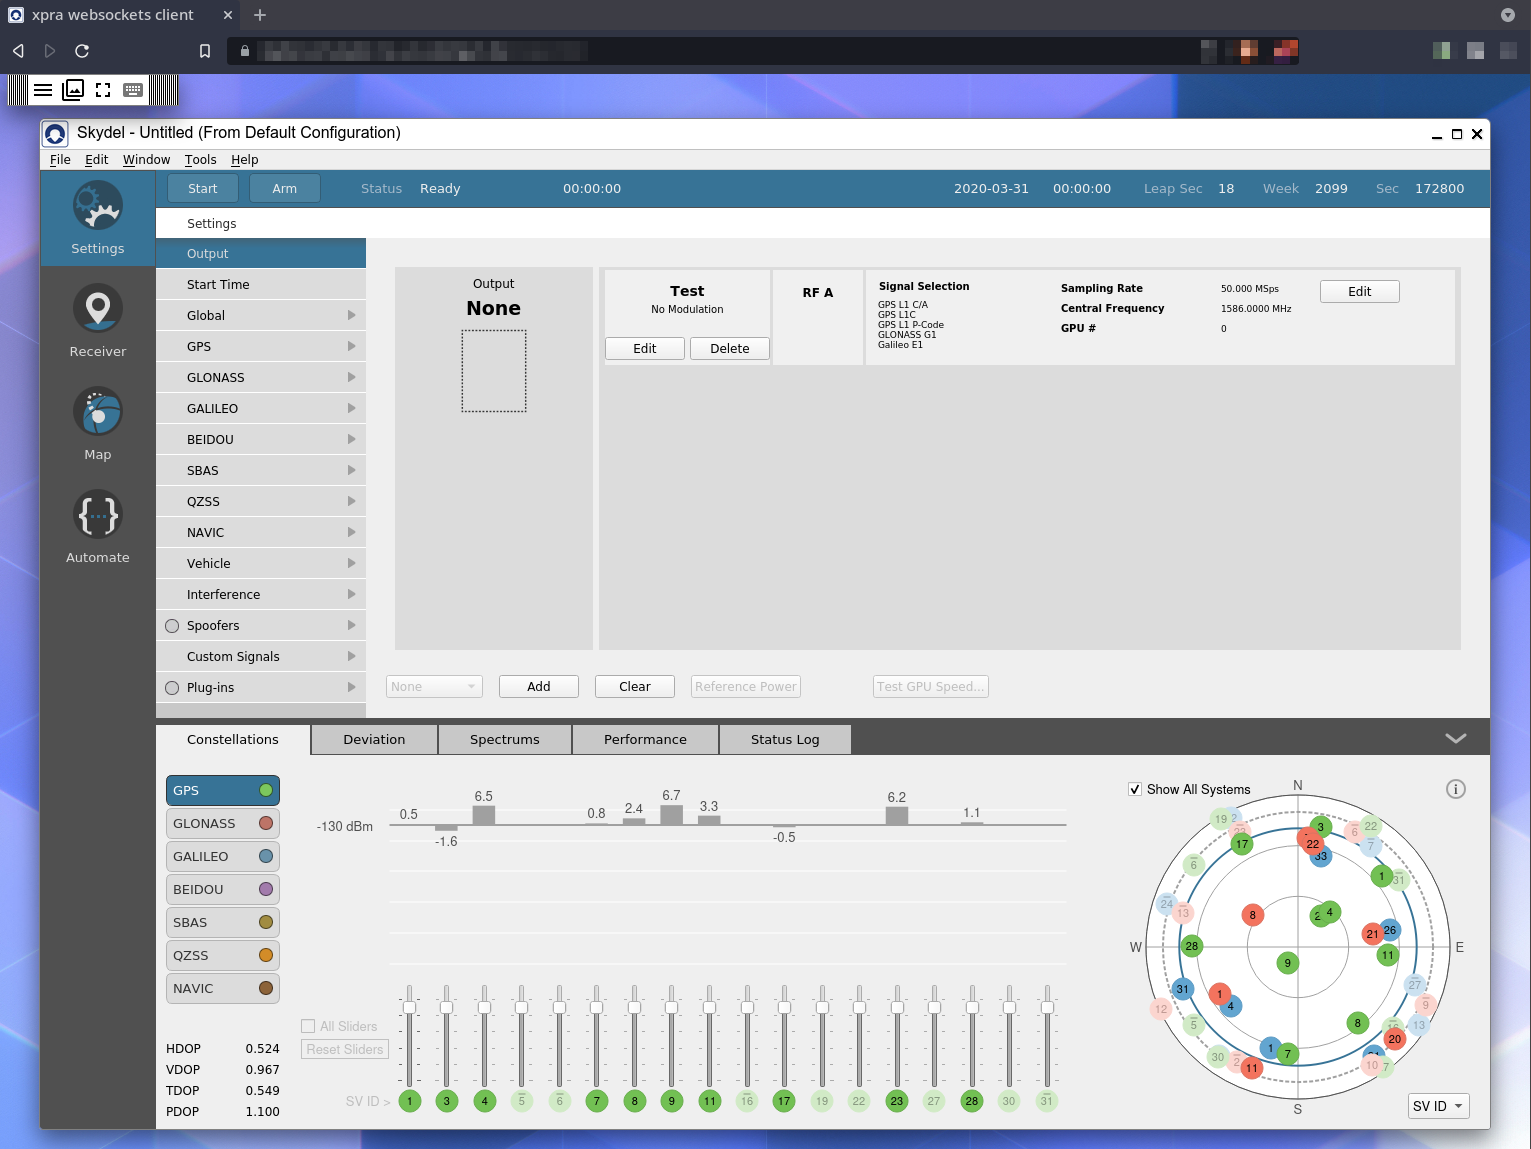Expand the Vehicle settings row
The width and height of the screenshot is (1531, 1149).
click(x=261, y=563)
